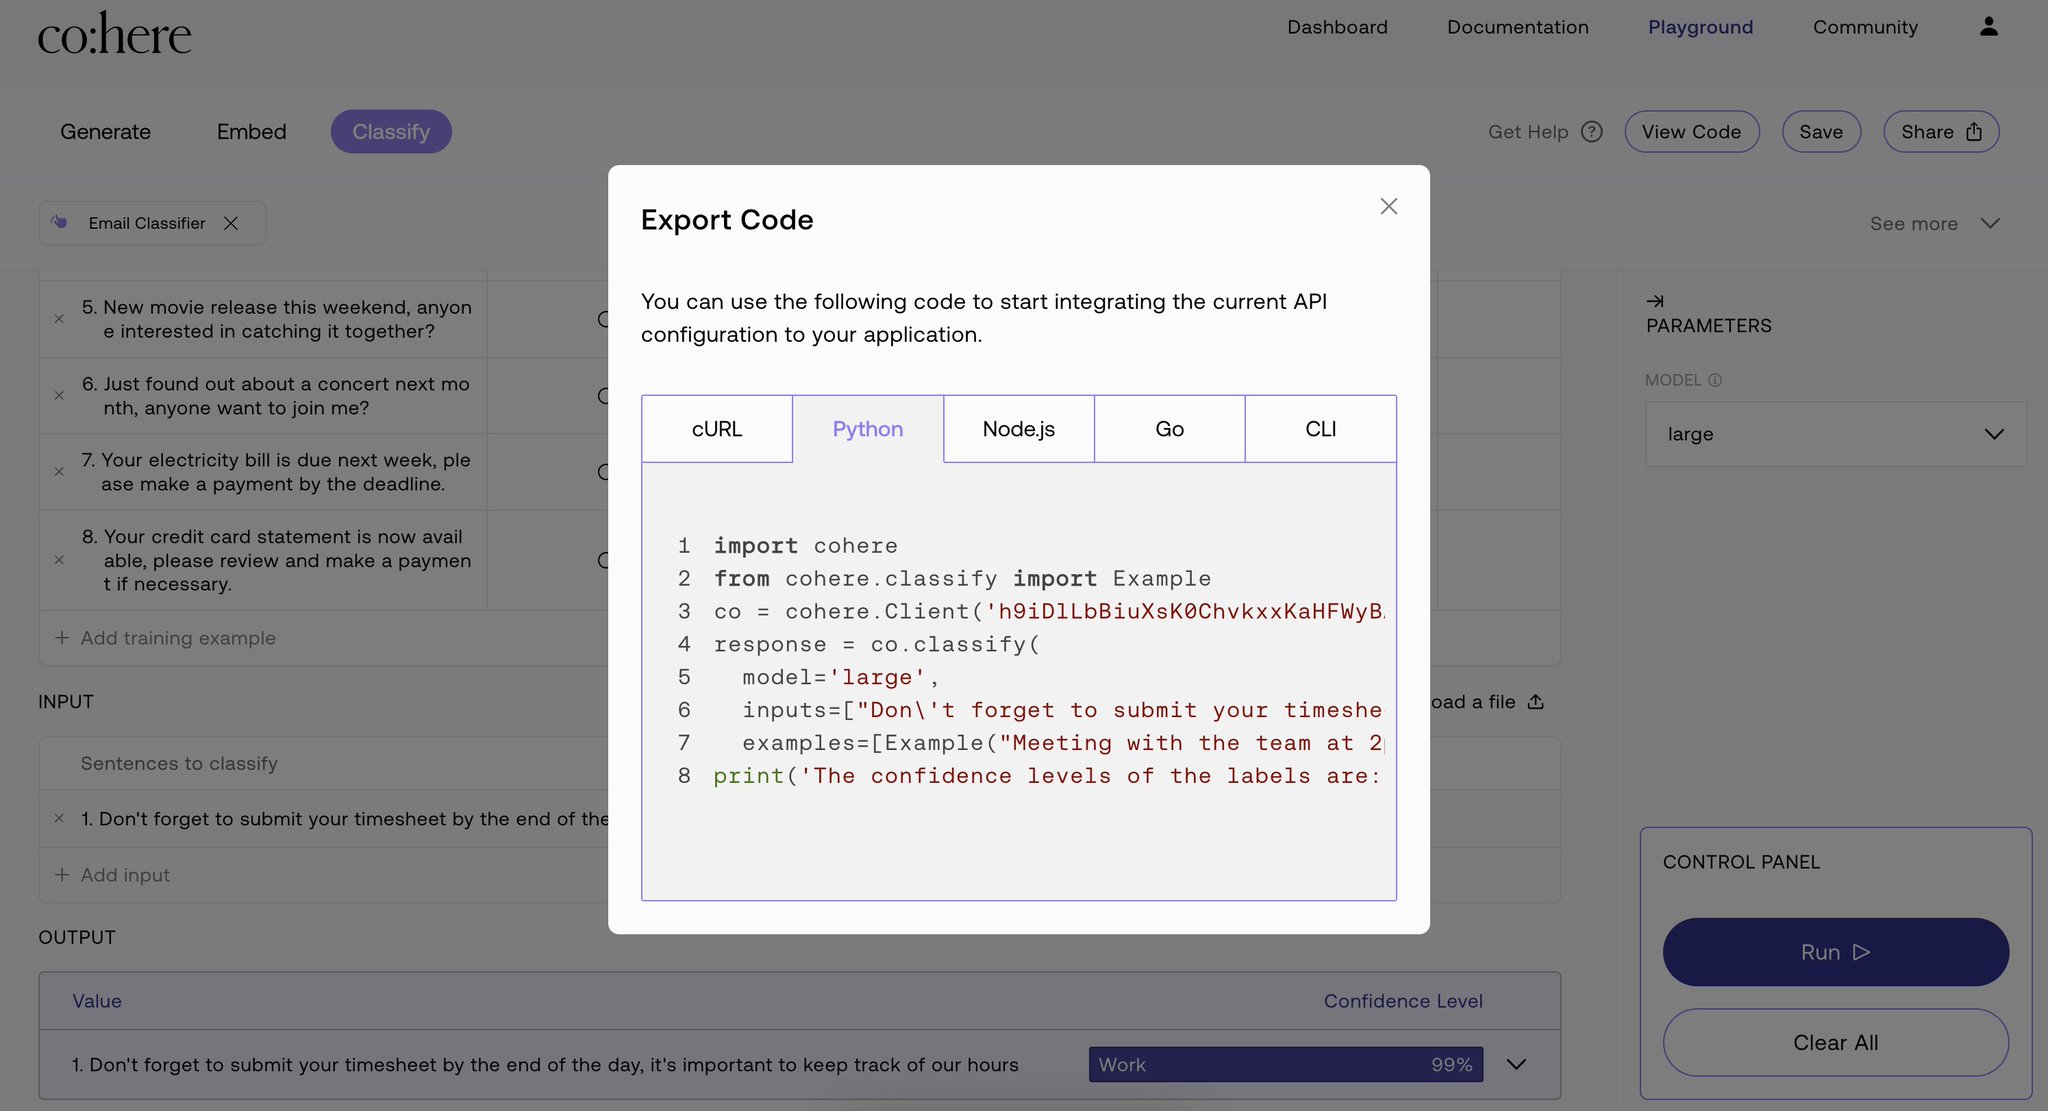Click the Share button
This screenshot has width=2048, height=1111.
click(x=1941, y=132)
